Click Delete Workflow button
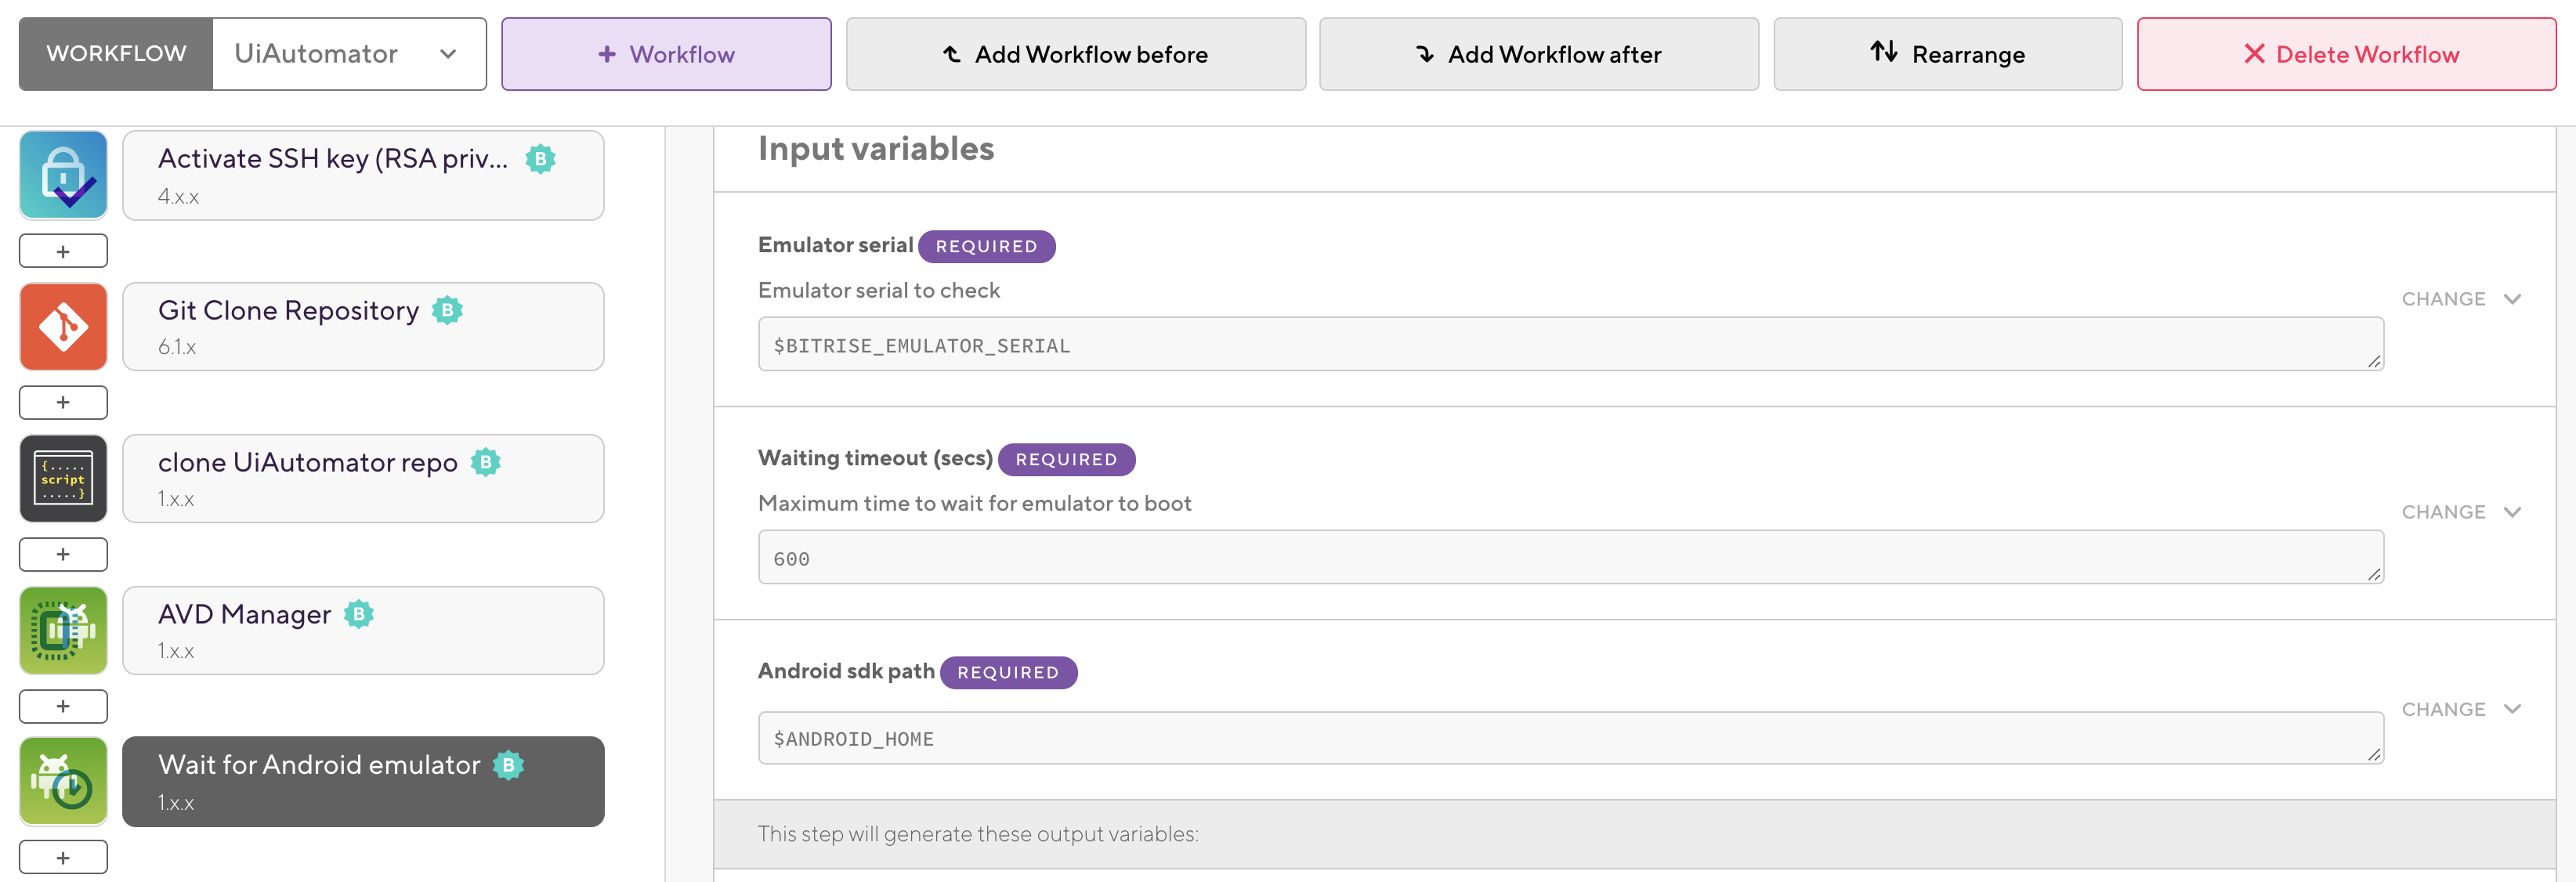Viewport: 2576px width, 882px height. (2346, 54)
